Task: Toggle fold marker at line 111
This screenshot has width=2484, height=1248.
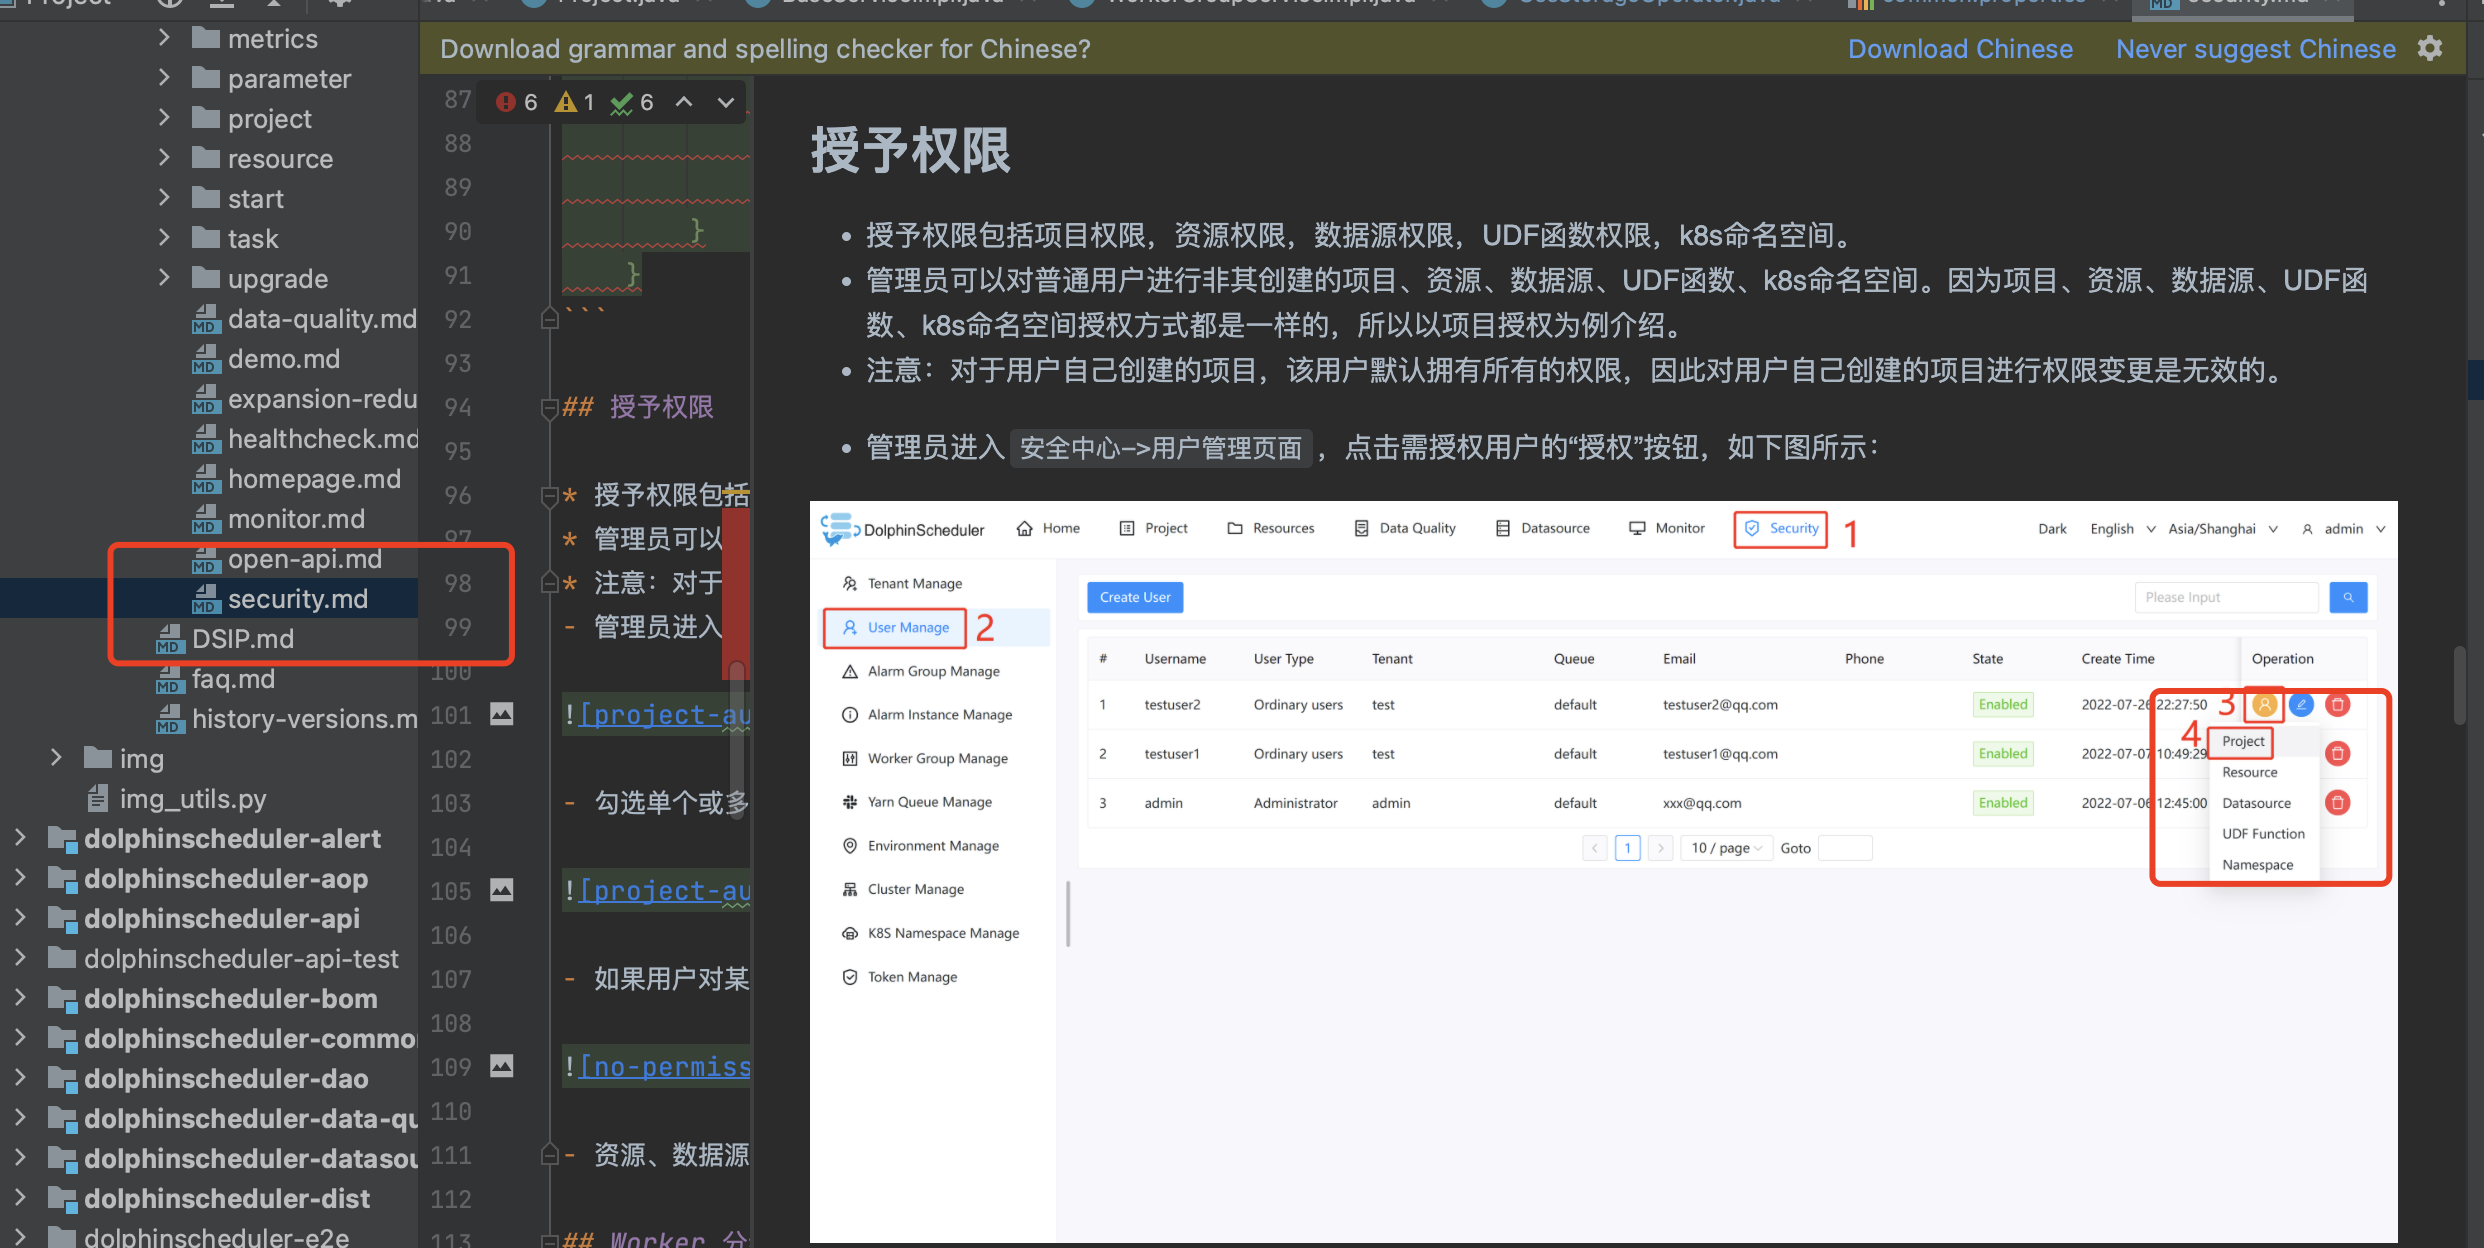Action: pyautogui.click(x=549, y=1155)
